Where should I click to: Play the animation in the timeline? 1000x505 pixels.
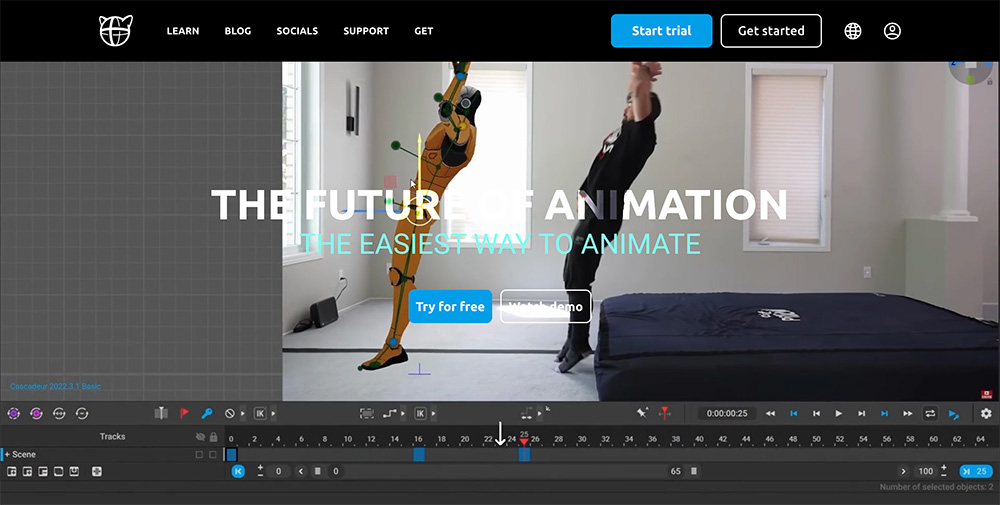pyautogui.click(x=839, y=413)
